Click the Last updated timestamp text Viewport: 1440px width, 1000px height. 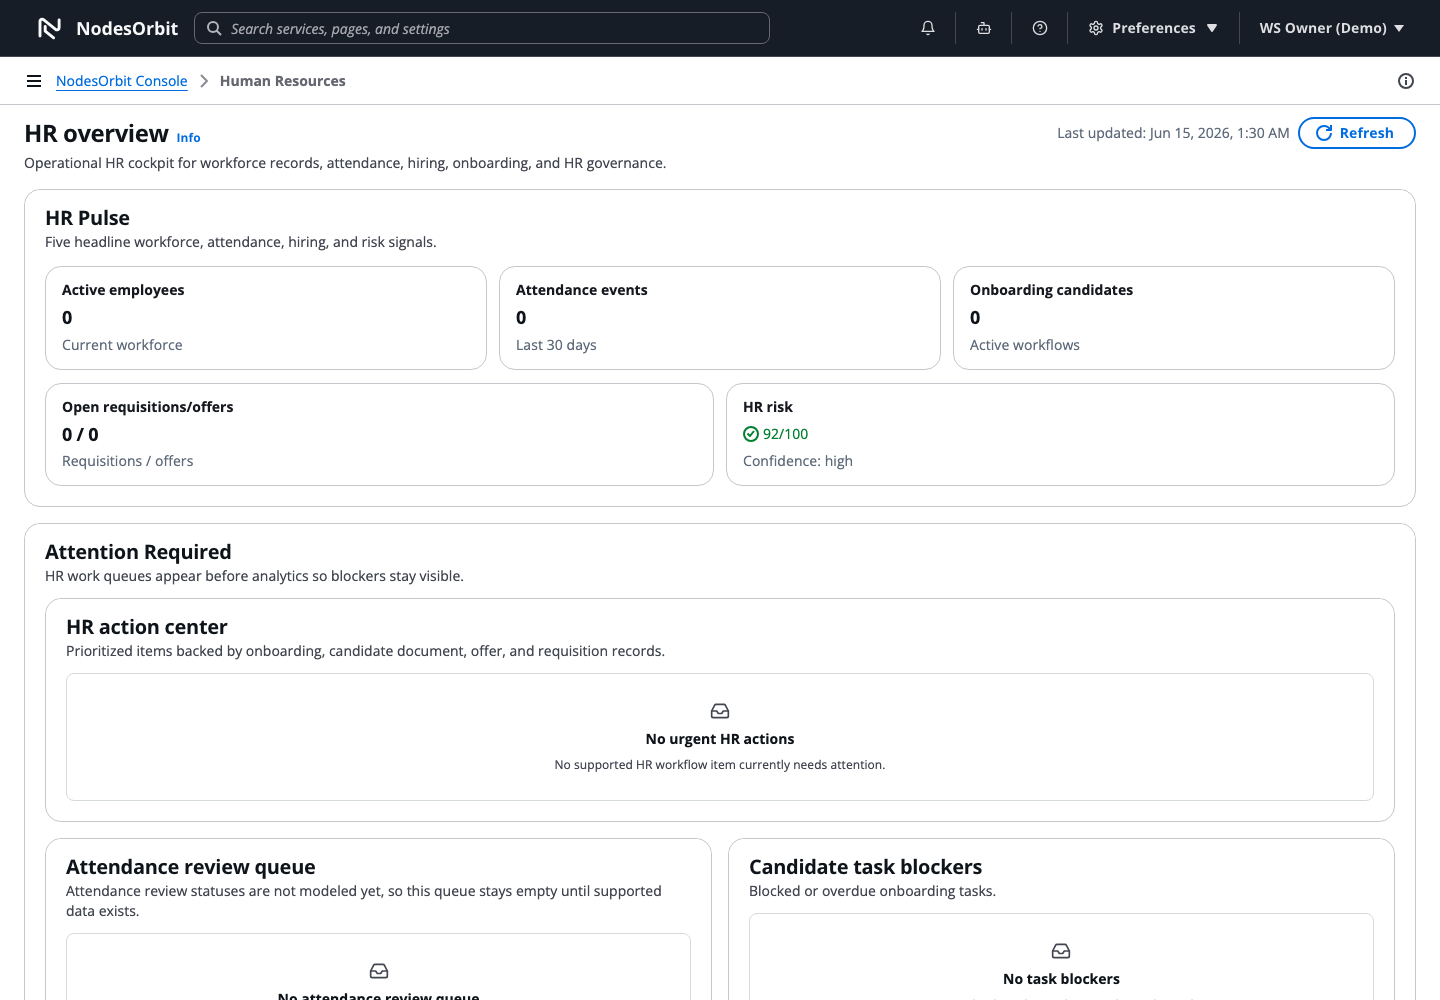coord(1173,133)
